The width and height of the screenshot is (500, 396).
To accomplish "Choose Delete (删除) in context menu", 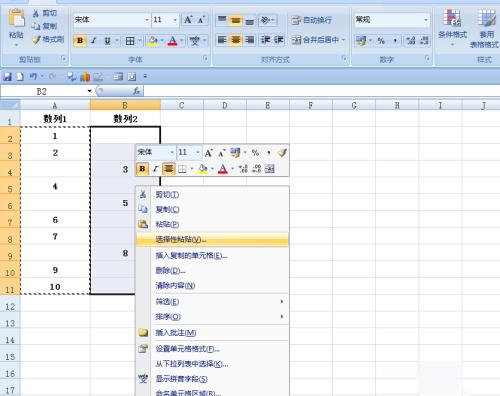I will 212,270.
